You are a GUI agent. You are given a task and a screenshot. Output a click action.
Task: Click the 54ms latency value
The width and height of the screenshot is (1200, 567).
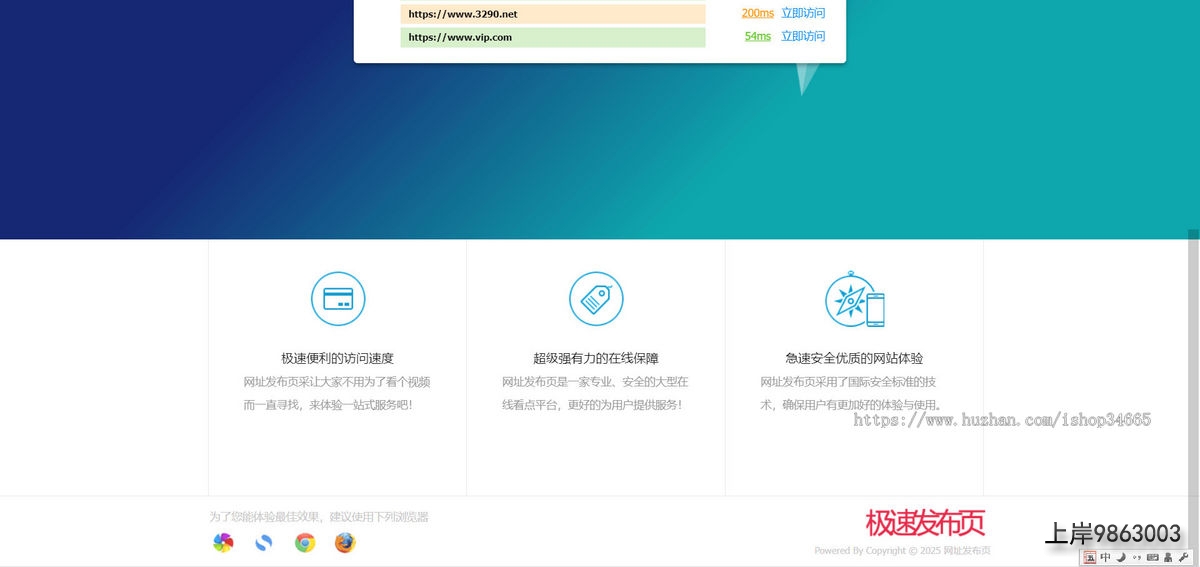pos(757,37)
